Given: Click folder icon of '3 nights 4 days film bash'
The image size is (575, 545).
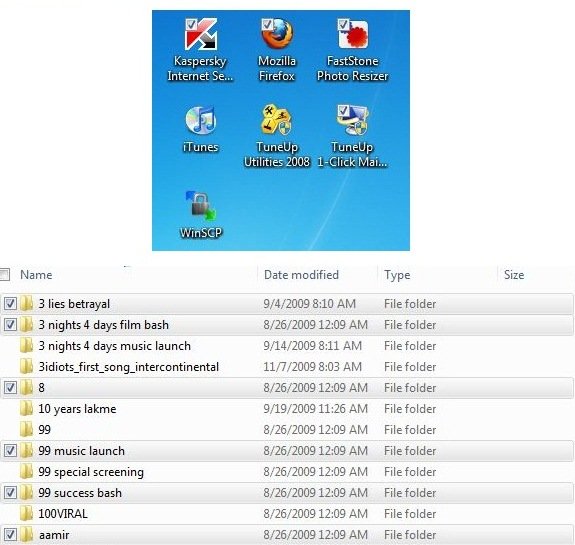Looking at the screenshot, I should coord(26,325).
